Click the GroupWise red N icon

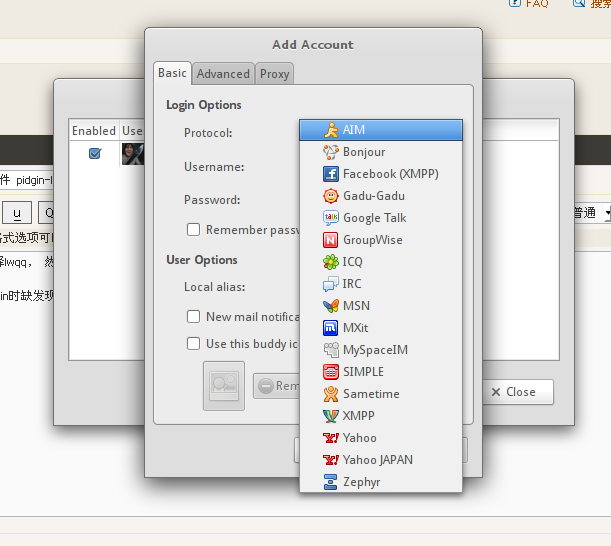tap(330, 240)
